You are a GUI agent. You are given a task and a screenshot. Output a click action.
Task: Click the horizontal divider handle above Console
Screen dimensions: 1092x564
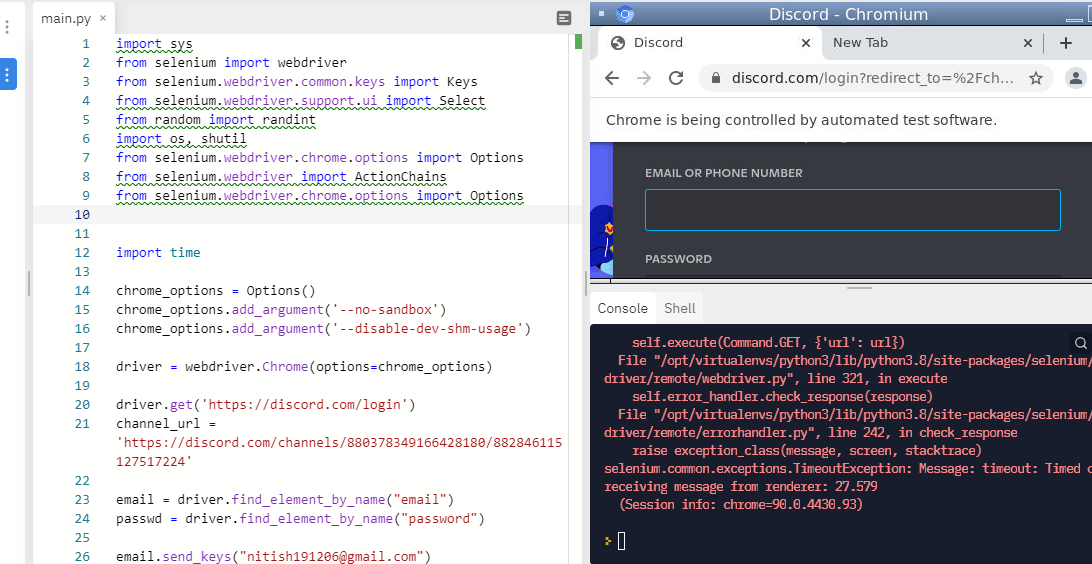(x=860, y=287)
